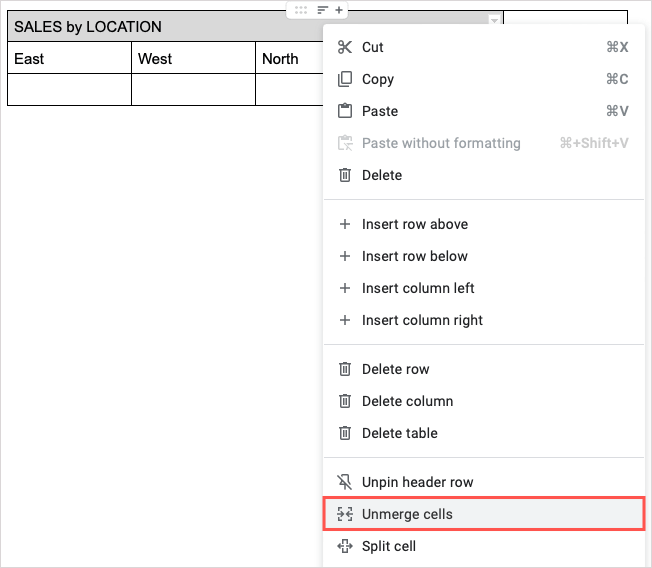Image resolution: width=652 pixels, height=568 pixels.
Task: Choose Delete column from menu
Action: [x=407, y=401]
